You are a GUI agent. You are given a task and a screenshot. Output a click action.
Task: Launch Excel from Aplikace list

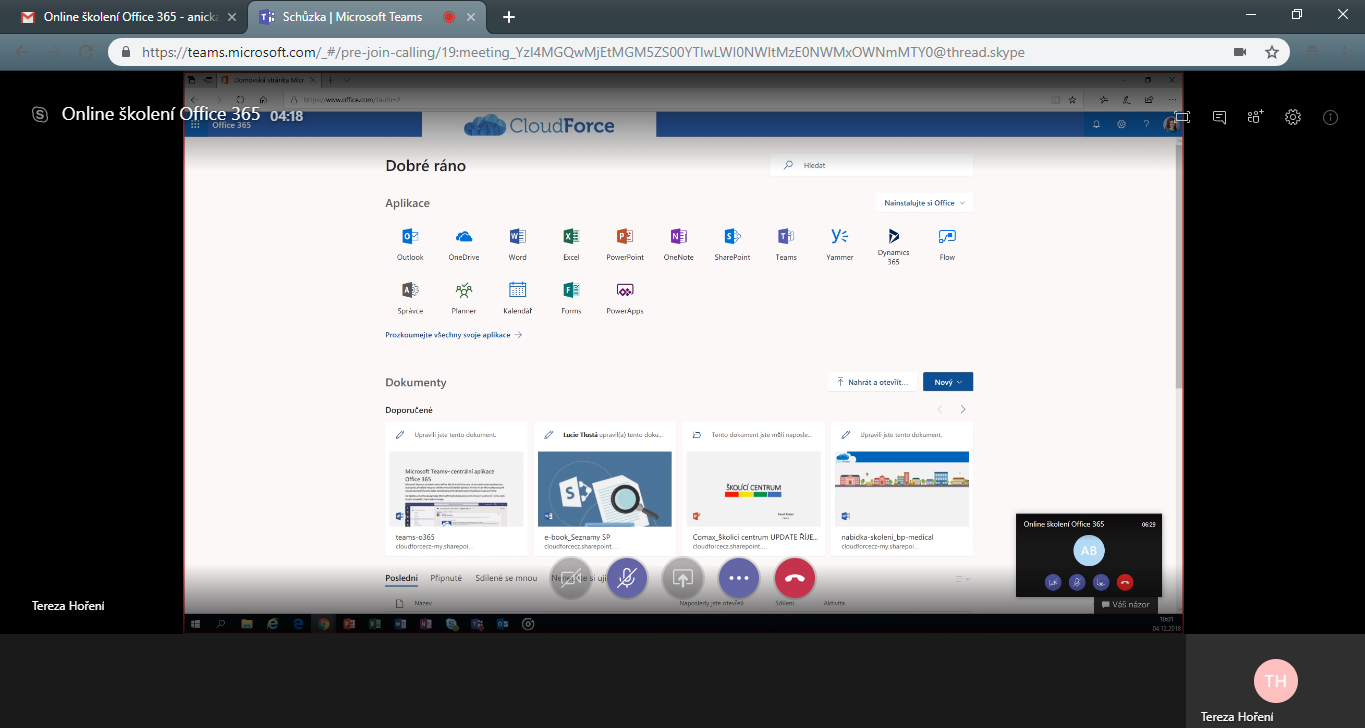[571, 244]
